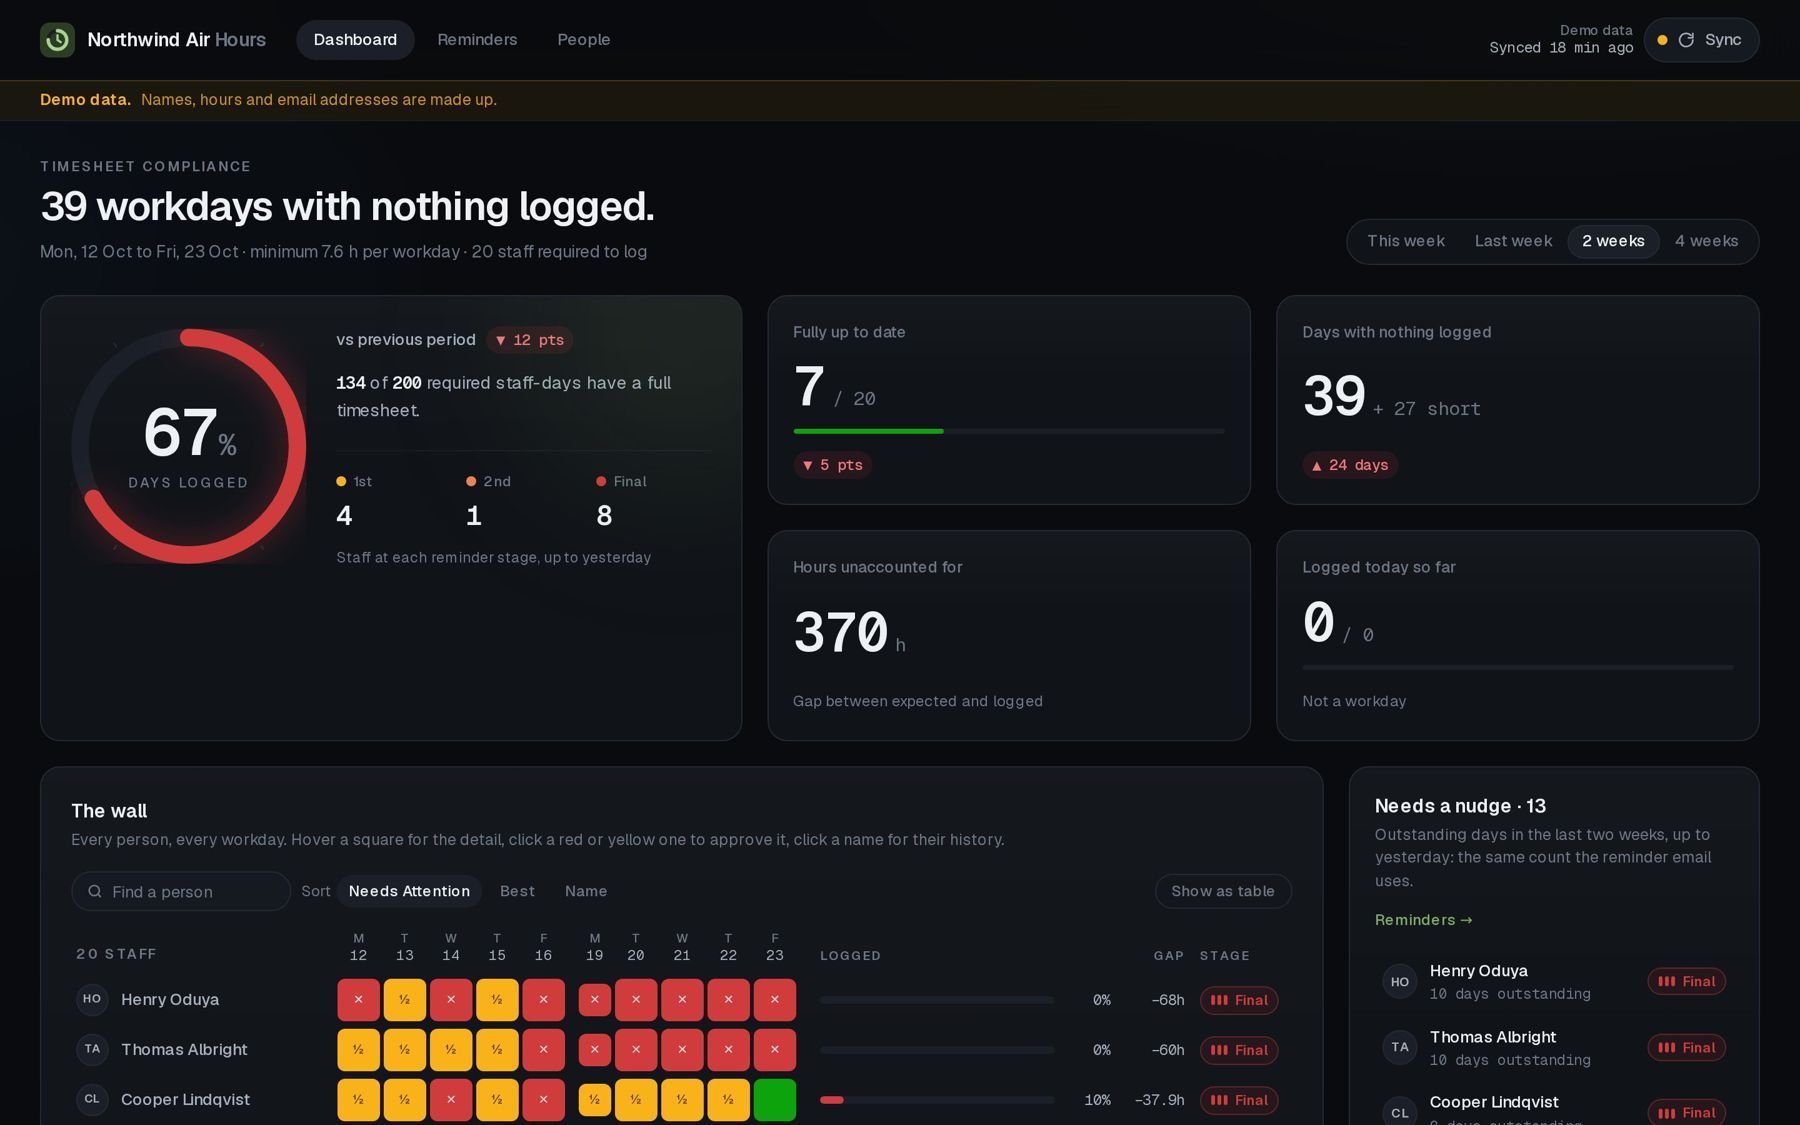Image resolution: width=1800 pixels, height=1125 pixels.
Task: Click the Find a person search field
Action: click(181, 891)
